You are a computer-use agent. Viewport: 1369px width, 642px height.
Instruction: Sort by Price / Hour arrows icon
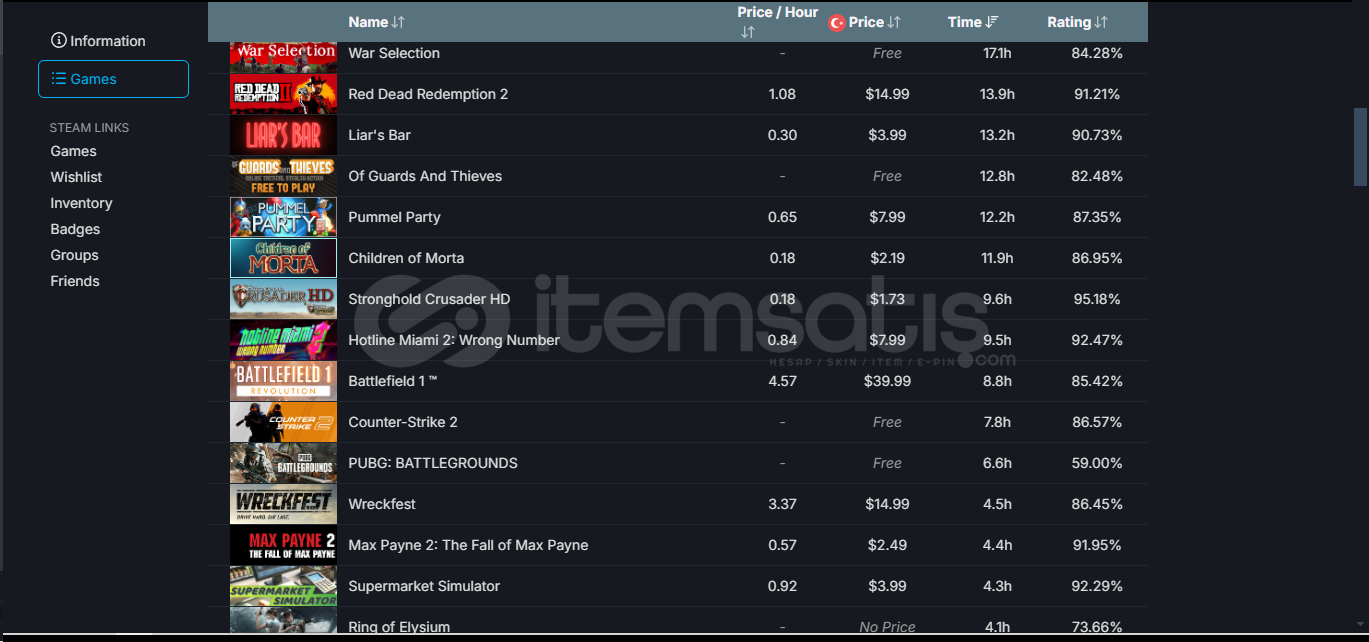pos(747,32)
